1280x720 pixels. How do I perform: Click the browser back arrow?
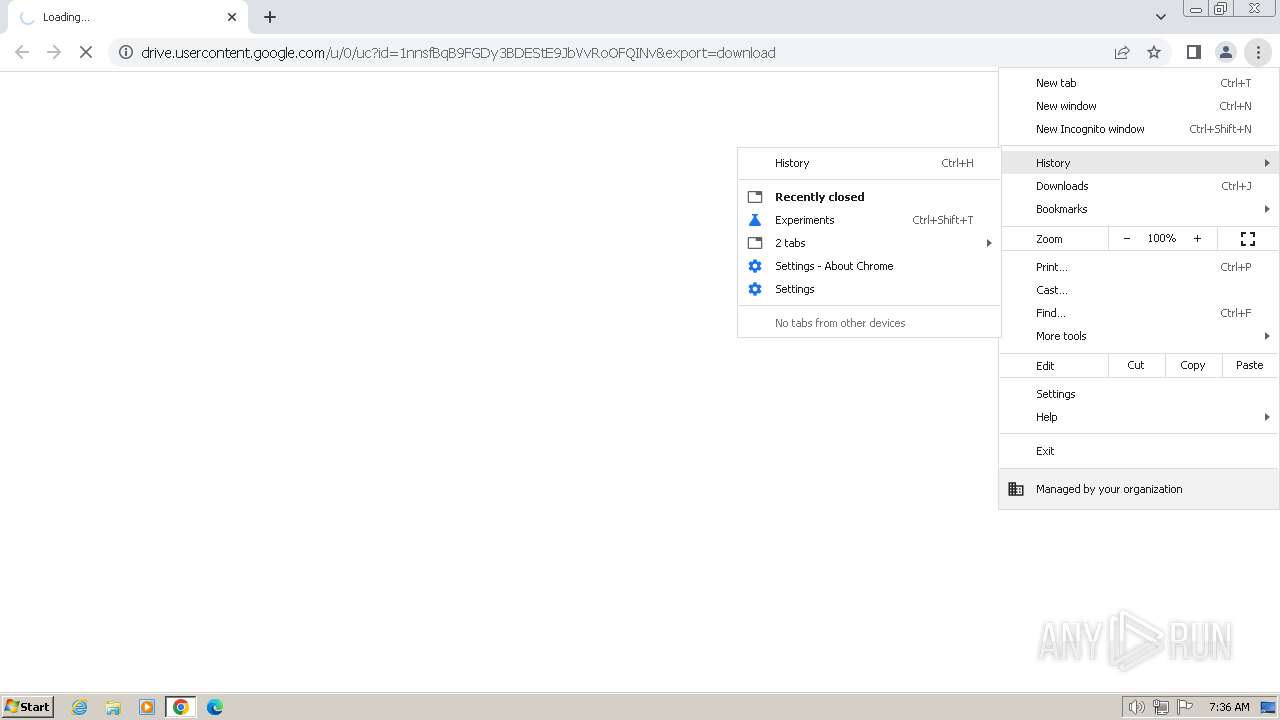click(x=22, y=52)
